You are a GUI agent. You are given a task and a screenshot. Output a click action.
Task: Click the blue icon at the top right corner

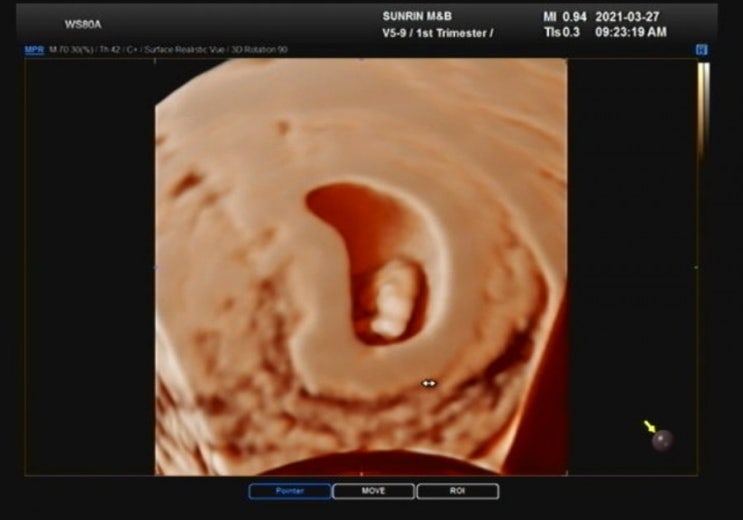[x=701, y=50]
